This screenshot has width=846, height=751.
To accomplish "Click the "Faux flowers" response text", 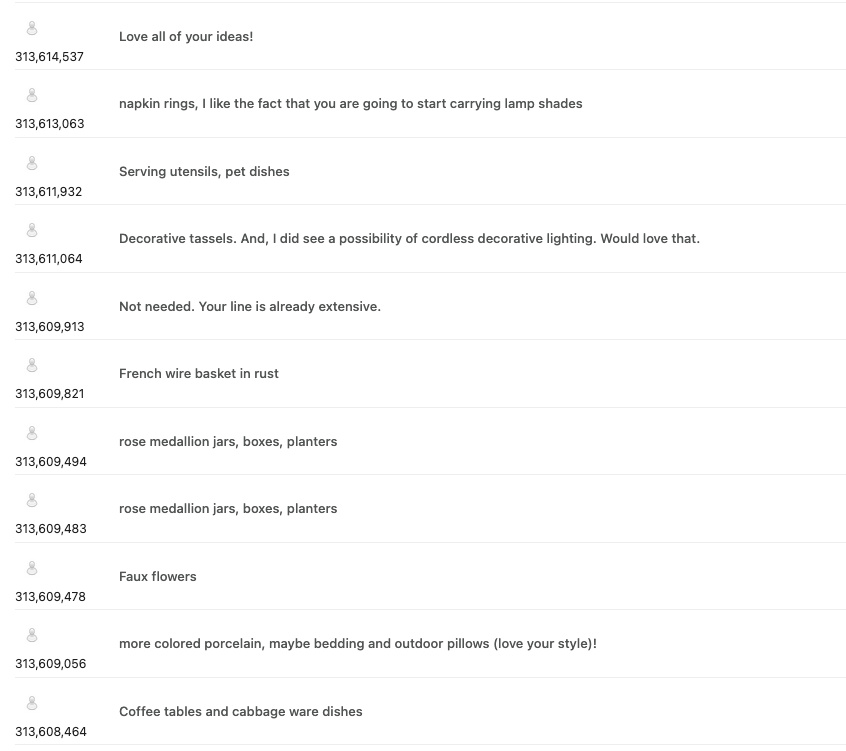I will point(158,577).
